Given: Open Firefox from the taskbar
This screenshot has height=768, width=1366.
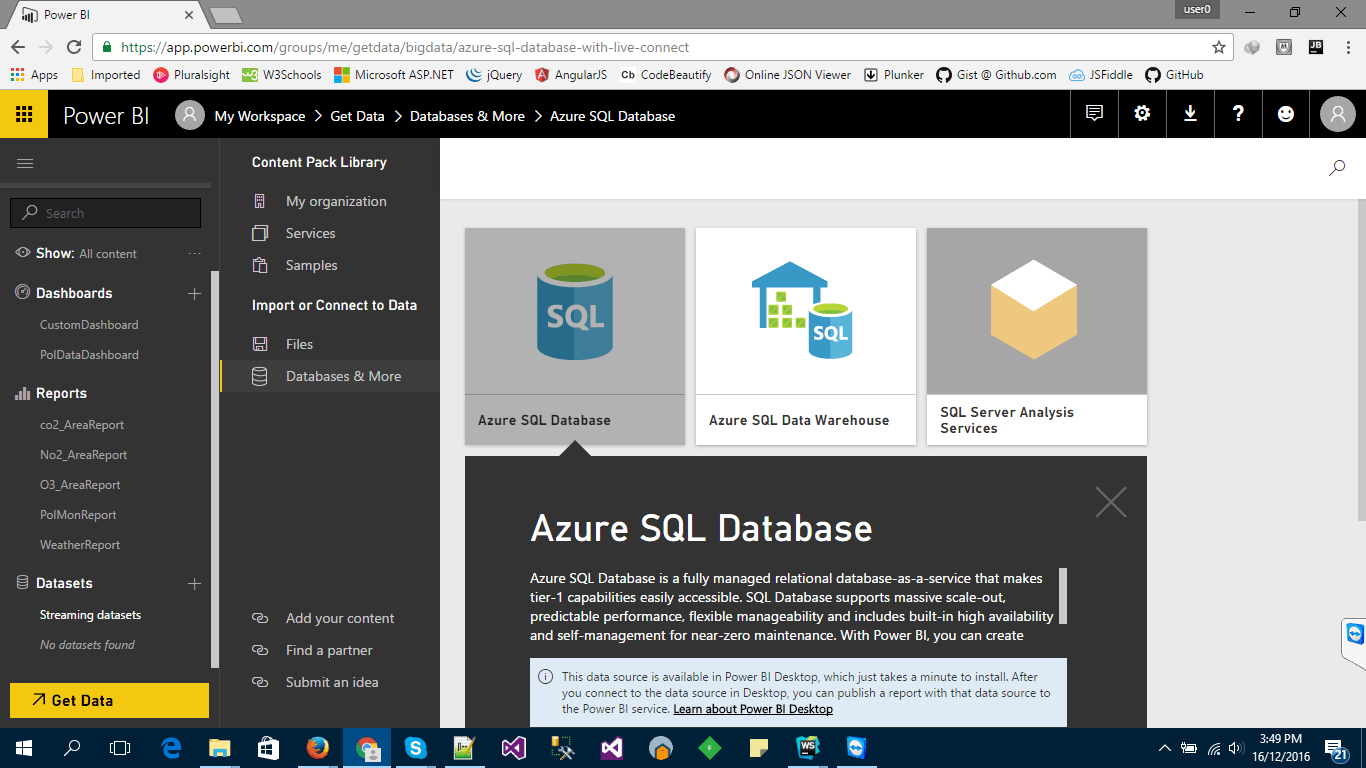Looking at the screenshot, I should pyautogui.click(x=318, y=747).
